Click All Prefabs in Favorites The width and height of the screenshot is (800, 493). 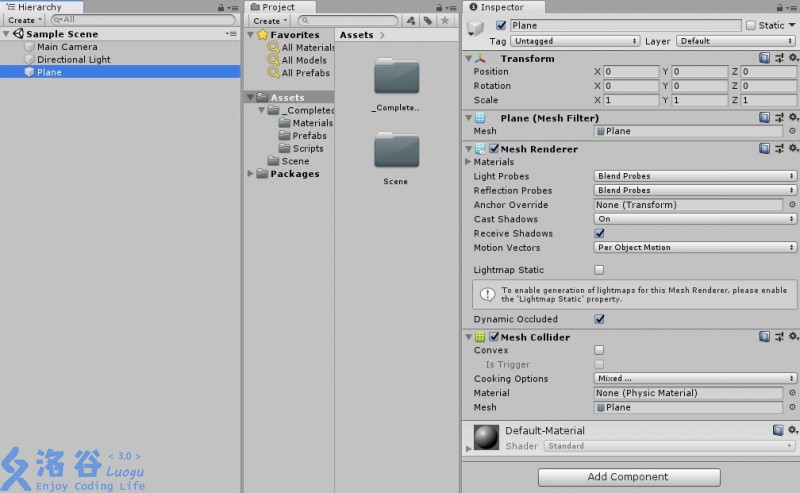(x=306, y=73)
